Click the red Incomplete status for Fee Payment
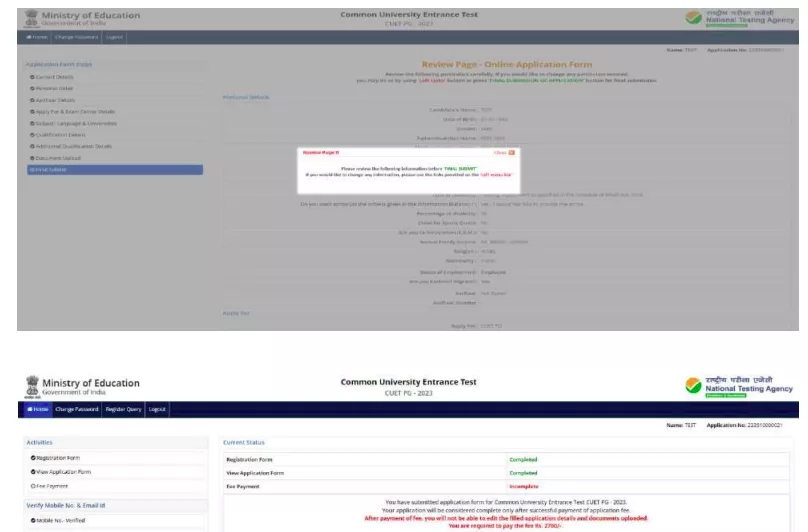 coord(524,486)
